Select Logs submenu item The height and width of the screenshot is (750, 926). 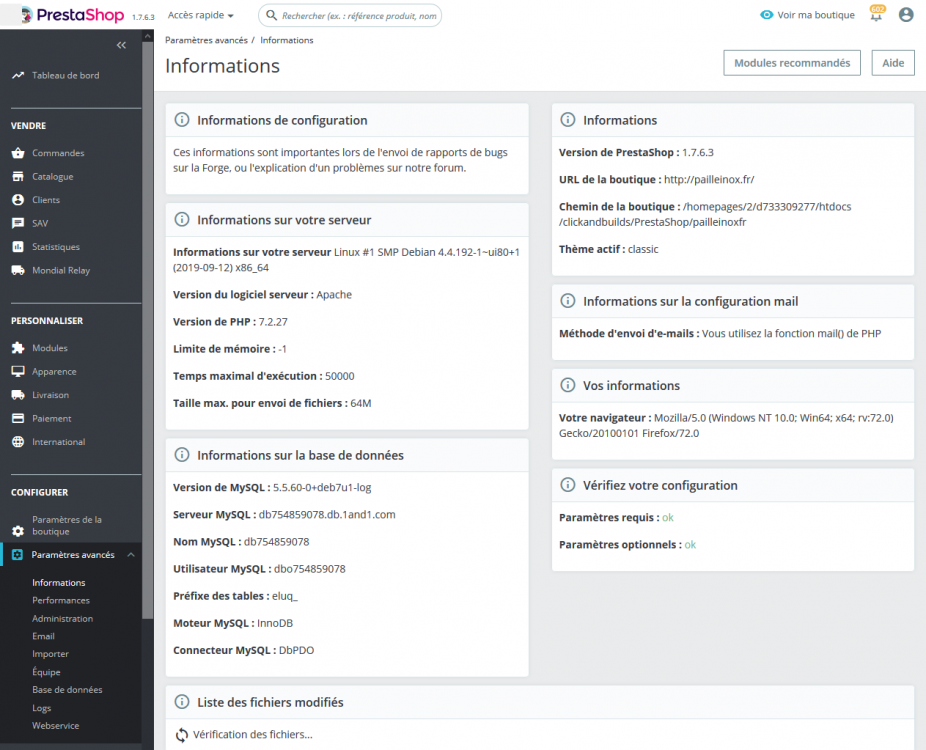coord(41,707)
